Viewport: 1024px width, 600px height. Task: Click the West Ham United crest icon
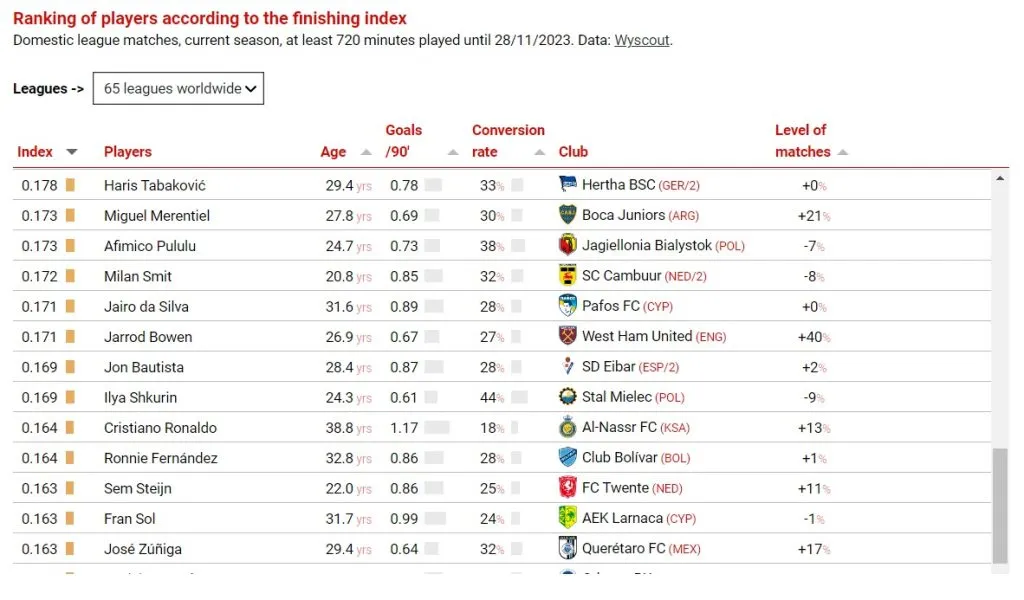567,336
